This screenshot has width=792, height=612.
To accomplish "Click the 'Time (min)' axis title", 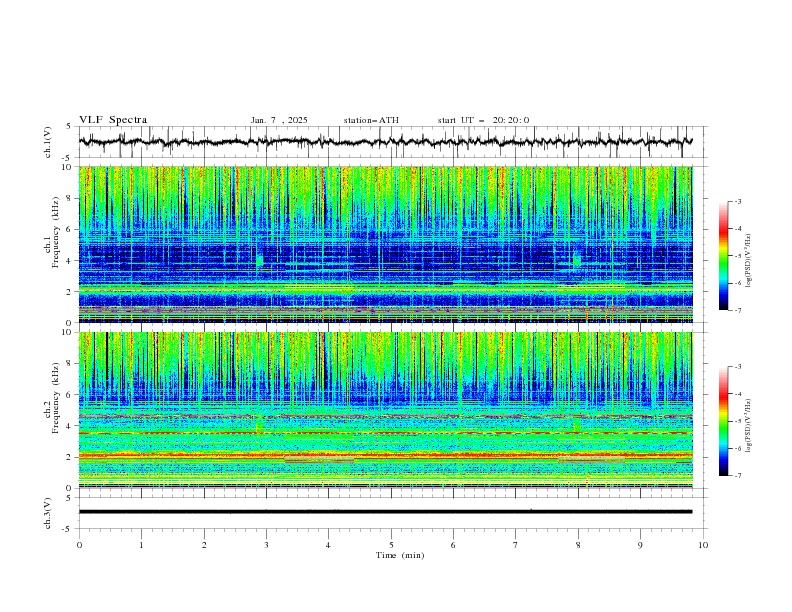I will [400, 555].
